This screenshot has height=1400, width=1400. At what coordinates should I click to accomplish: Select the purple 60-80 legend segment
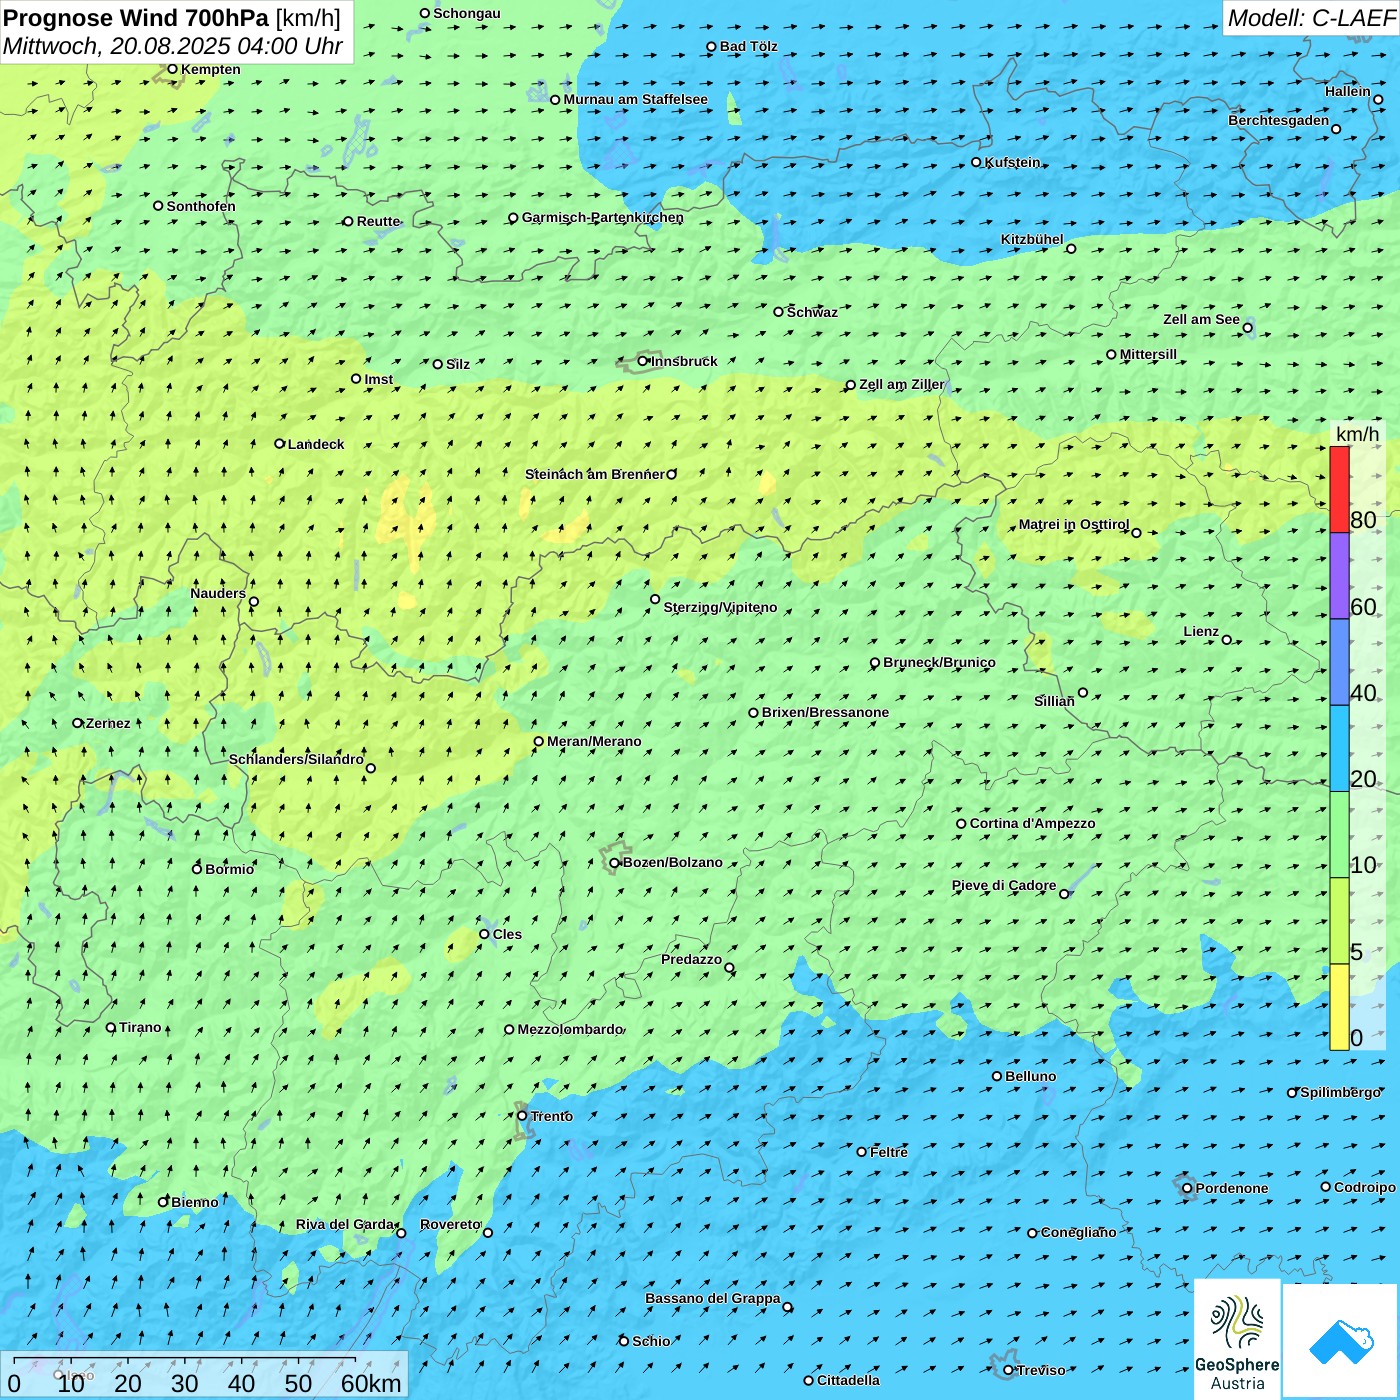click(x=1339, y=575)
